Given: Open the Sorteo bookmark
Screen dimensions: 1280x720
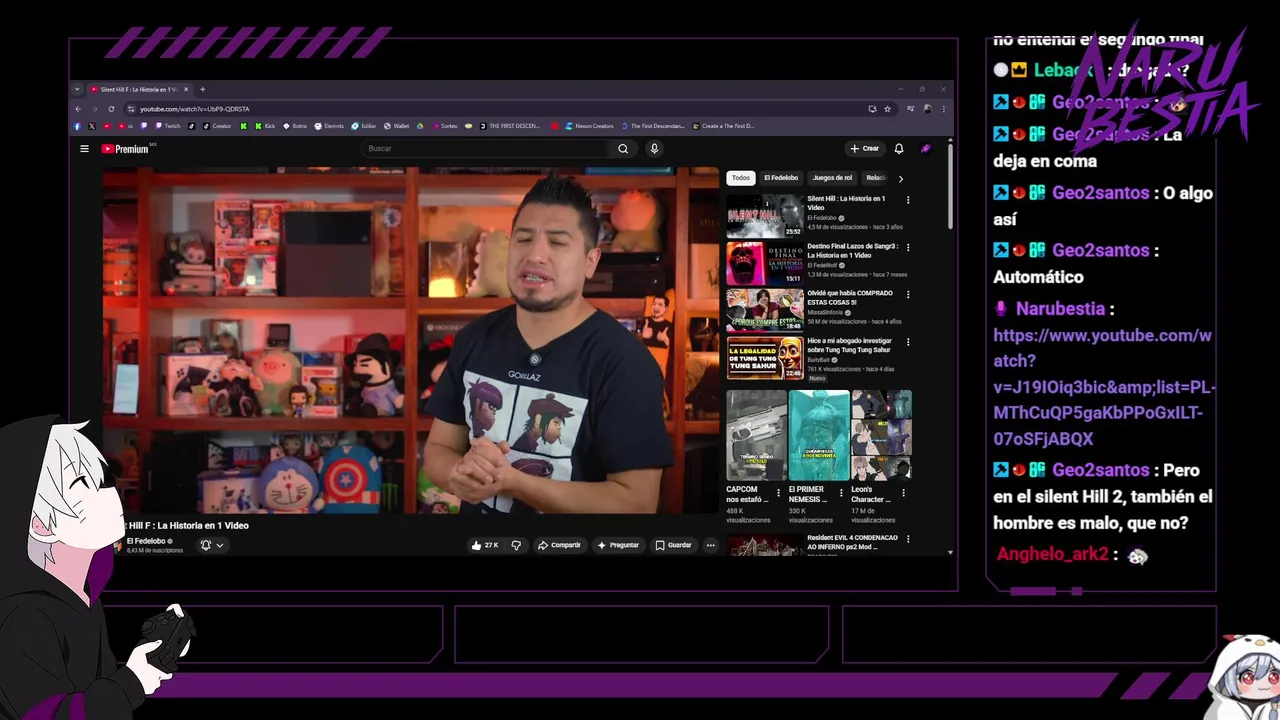Looking at the screenshot, I should coord(445,126).
